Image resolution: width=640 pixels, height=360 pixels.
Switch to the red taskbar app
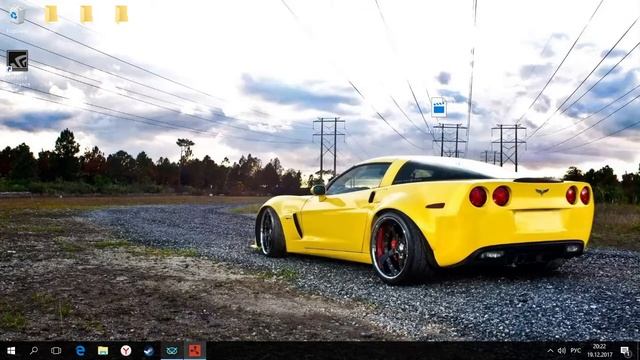[x=195, y=351]
